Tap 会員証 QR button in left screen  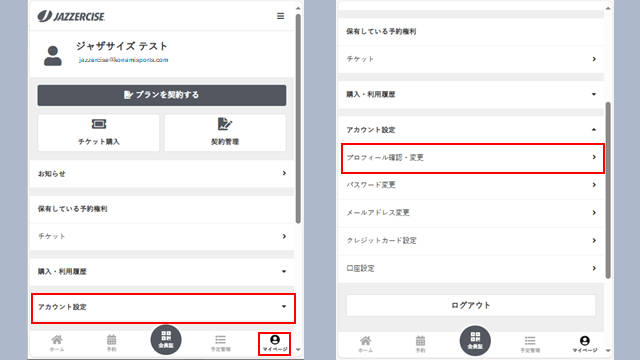pyautogui.click(x=166, y=340)
